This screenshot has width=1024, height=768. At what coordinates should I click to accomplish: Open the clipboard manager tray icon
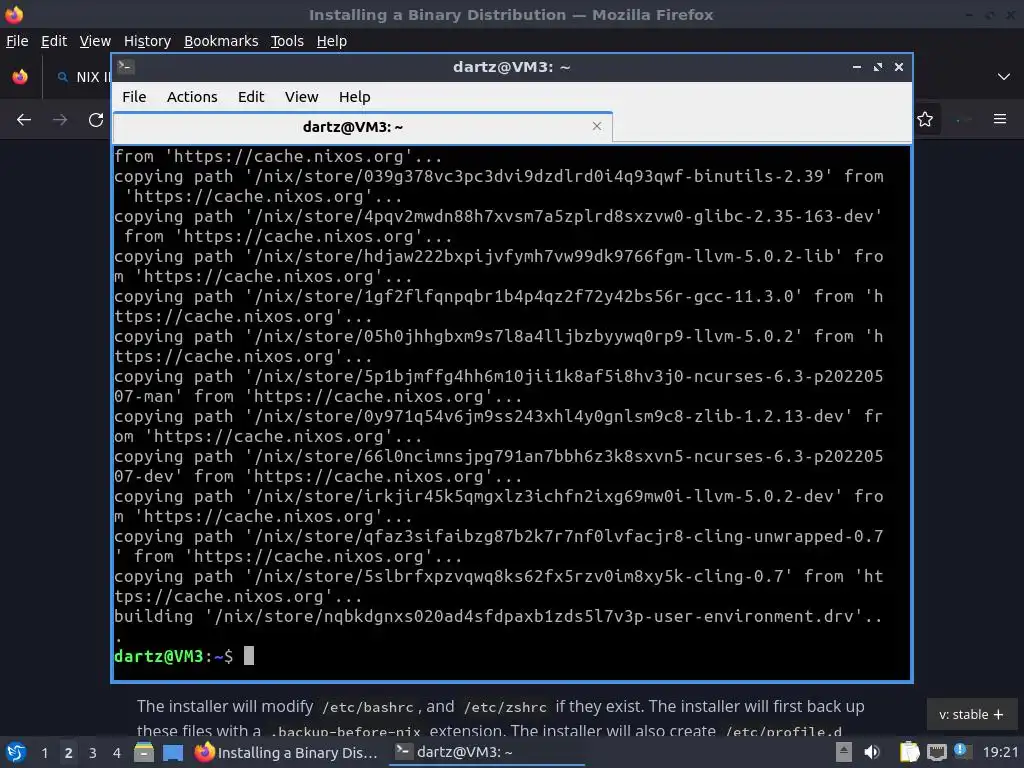point(909,752)
